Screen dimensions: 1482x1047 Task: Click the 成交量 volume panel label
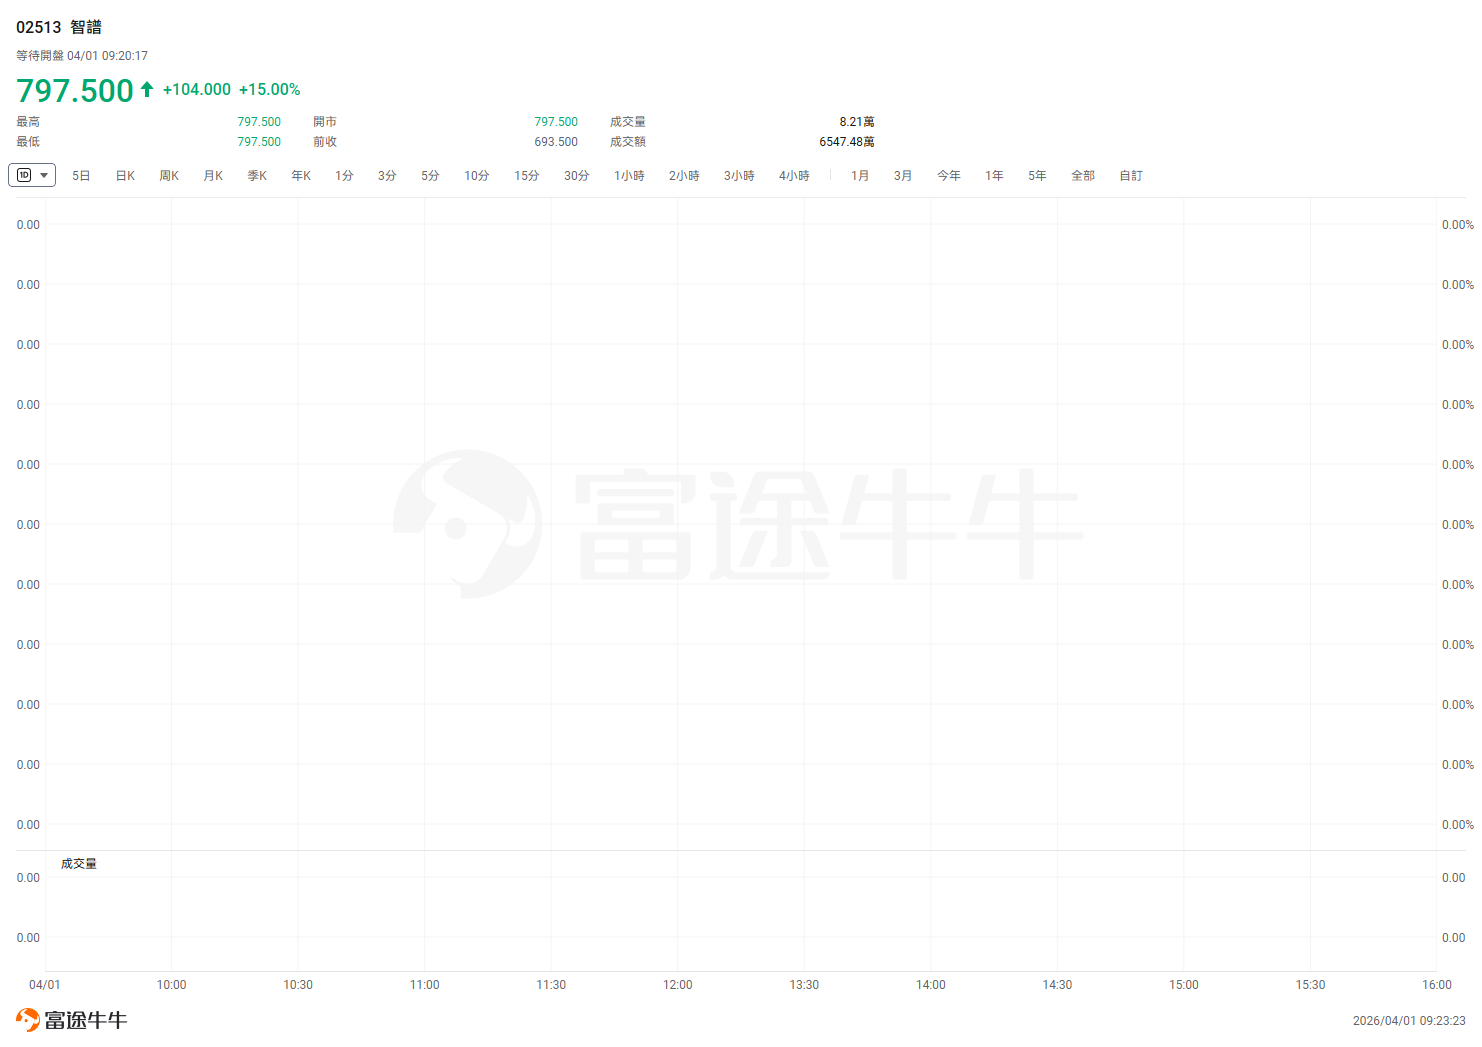(79, 864)
